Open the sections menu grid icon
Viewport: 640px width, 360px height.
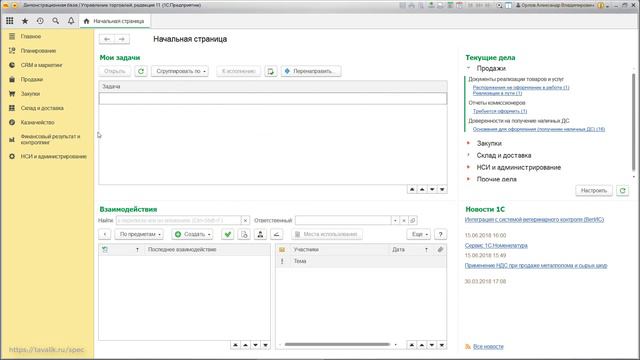pyautogui.click(x=9, y=21)
